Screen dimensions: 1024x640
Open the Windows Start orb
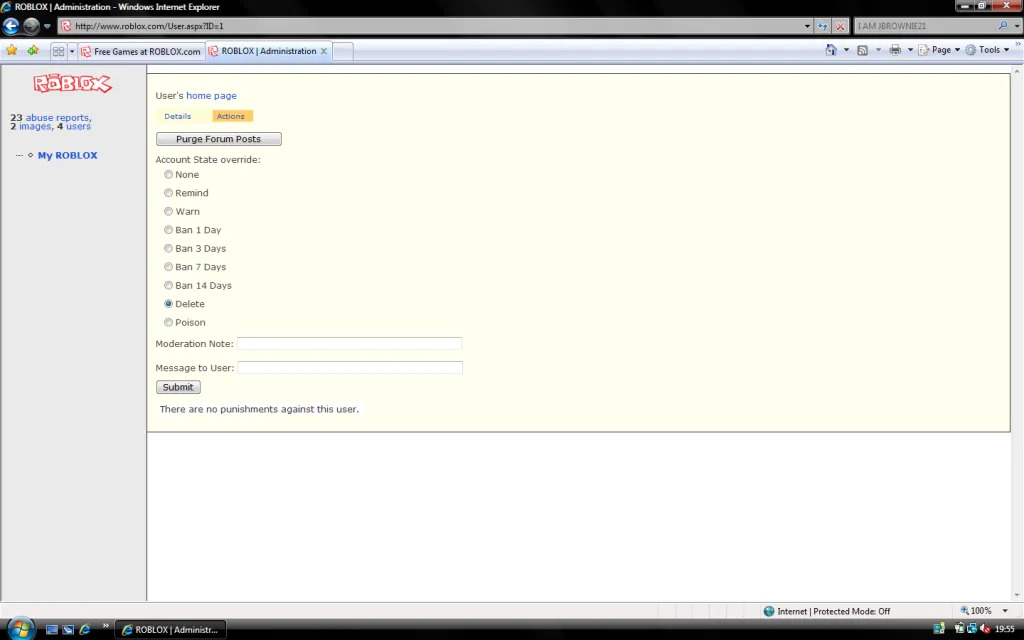pos(20,630)
